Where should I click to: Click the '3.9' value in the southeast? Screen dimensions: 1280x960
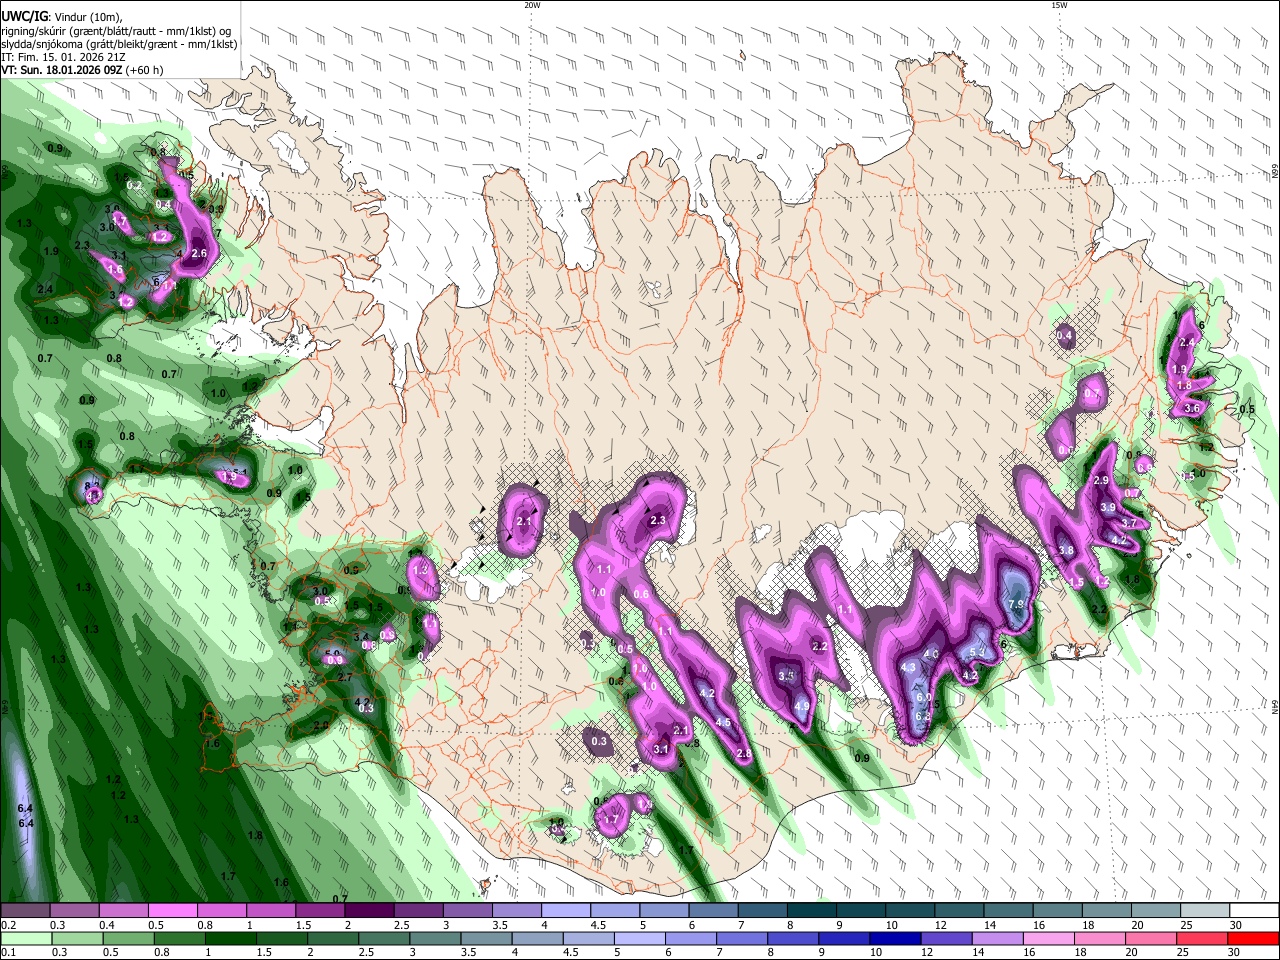click(x=1108, y=508)
